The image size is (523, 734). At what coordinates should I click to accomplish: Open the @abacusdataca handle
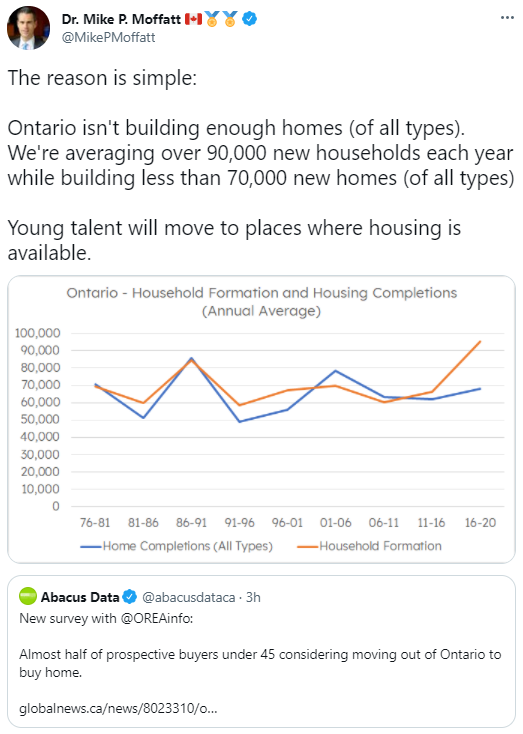(188, 597)
